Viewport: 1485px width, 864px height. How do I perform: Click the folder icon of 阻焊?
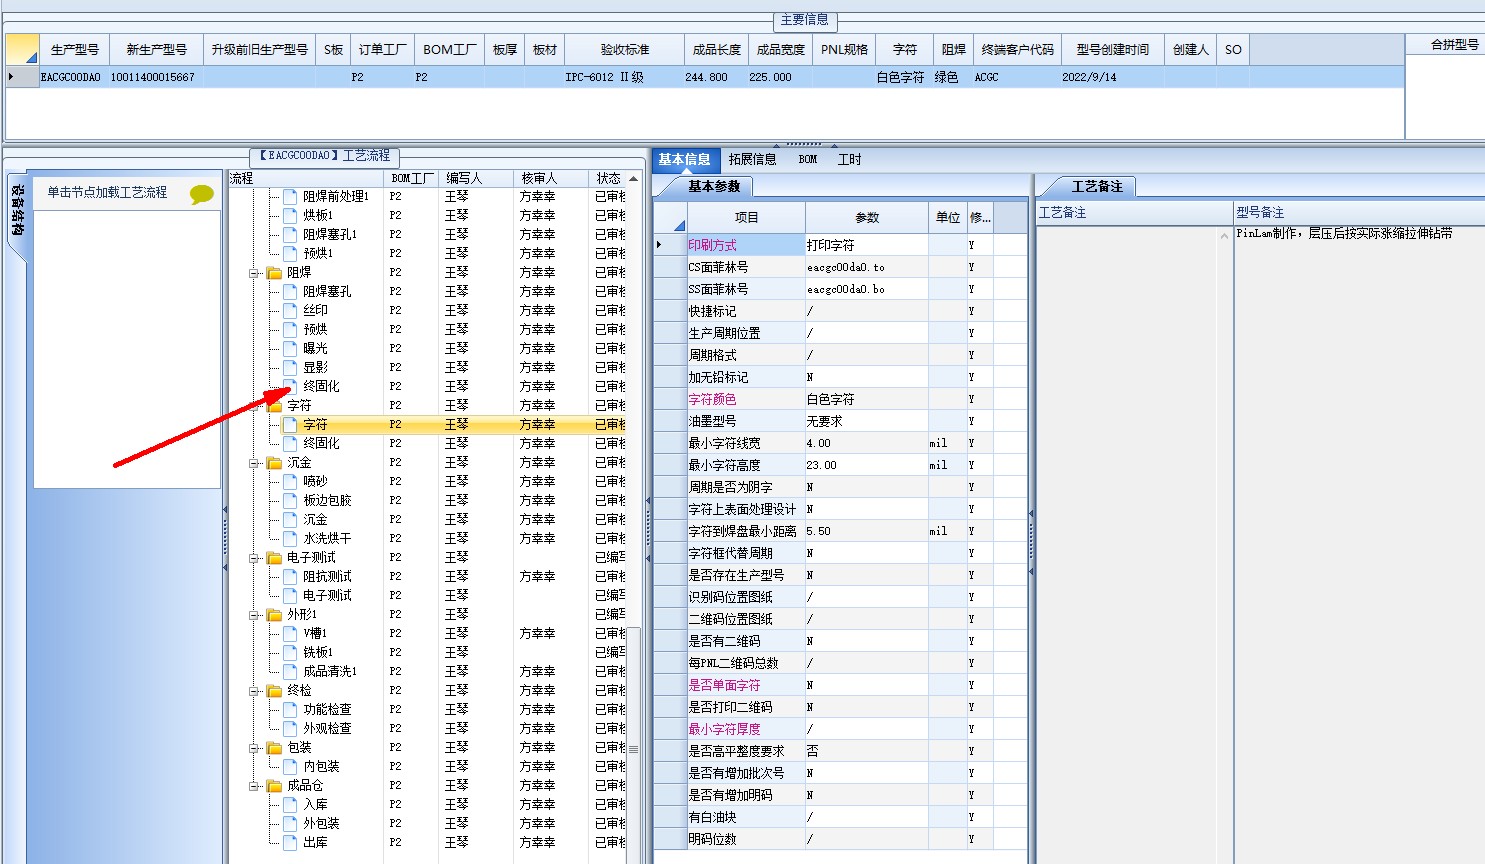(274, 272)
